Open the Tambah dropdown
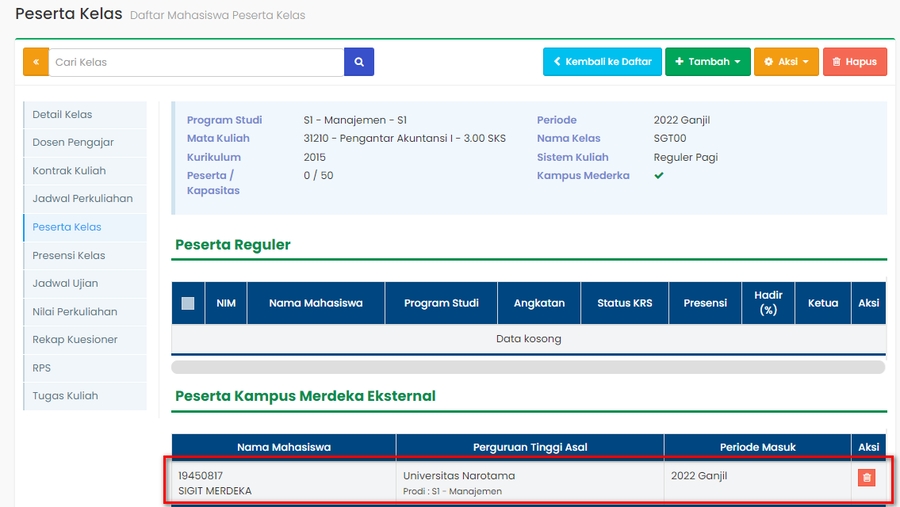This screenshot has height=507, width=900. [x=707, y=62]
